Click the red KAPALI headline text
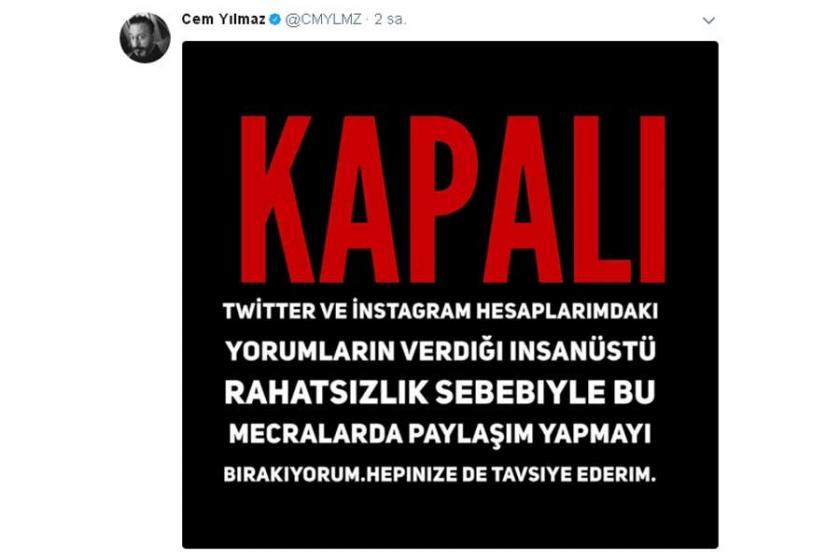The height and width of the screenshot is (560, 840). pyautogui.click(x=453, y=199)
